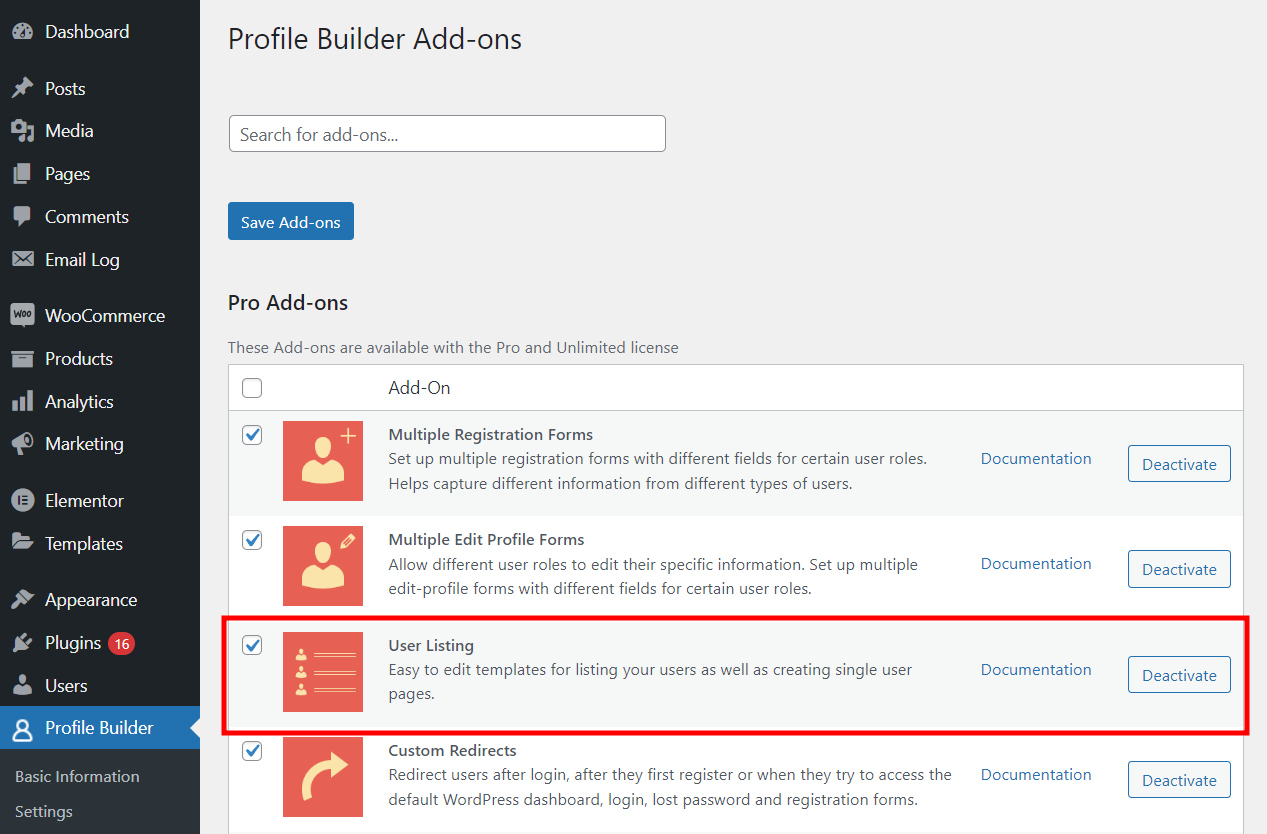Focus the Search for add-ons field

click(x=447, y=134)
